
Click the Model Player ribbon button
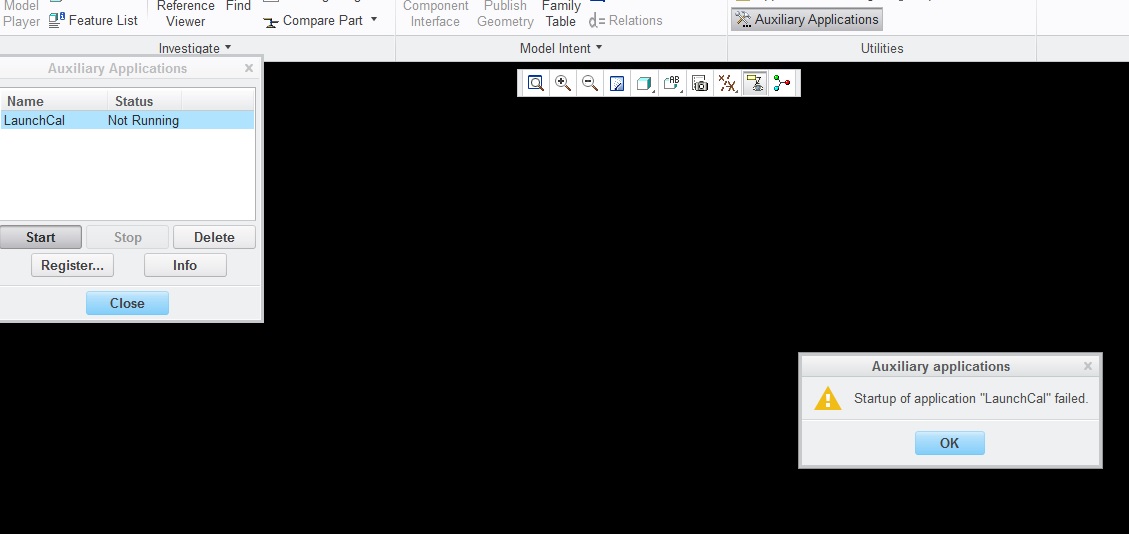click(x=21, y=14)
